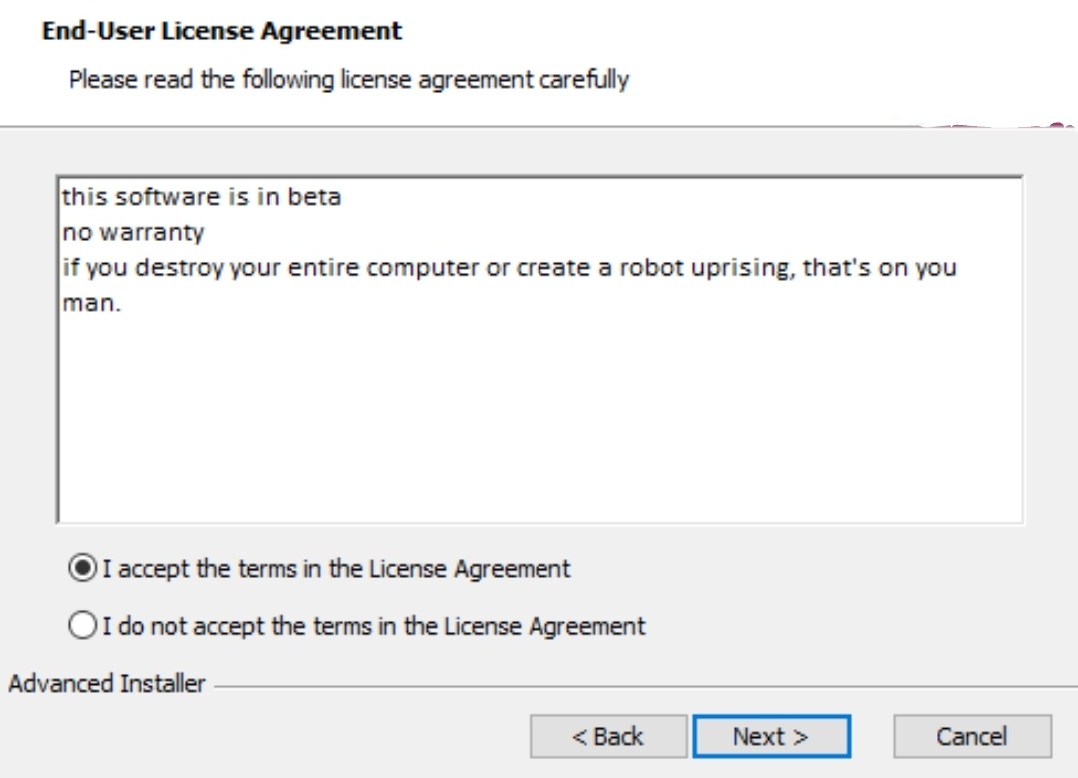
Task: Click the 'I do not accept' label text
Action: click(x=374, y=626)
